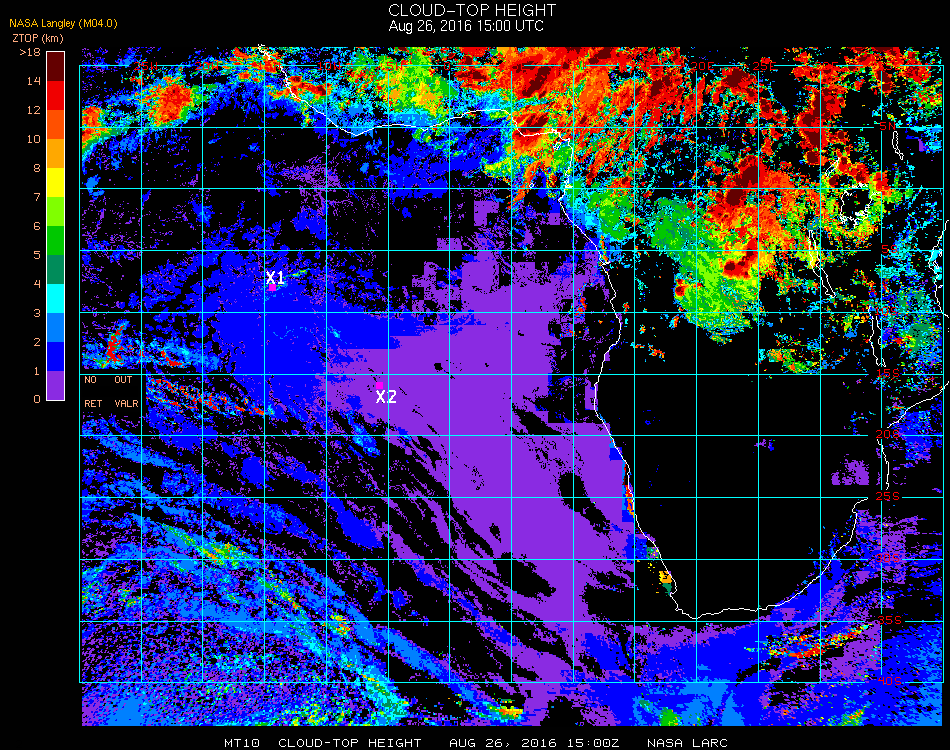Click the 'Aug 26, 2016 15:00 UTC' date
This screenshot has height=750, width=950.
pyautogui.click(x=466, y=26)
